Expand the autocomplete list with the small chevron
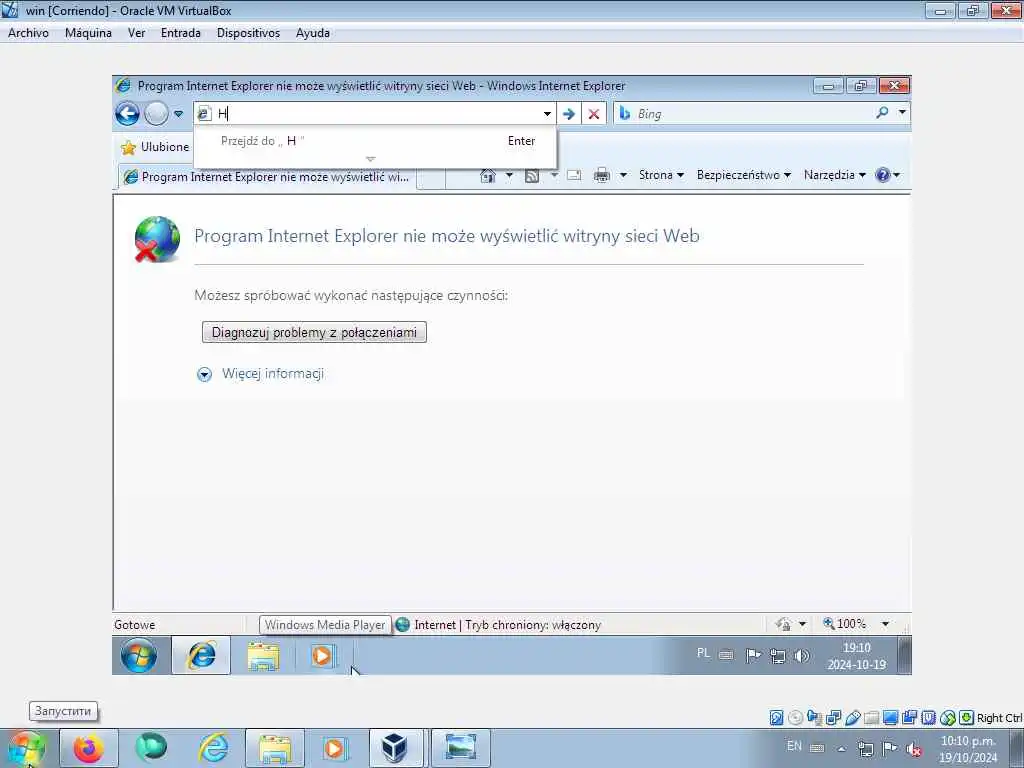1024x768 pixels. [x=370, y=159]
